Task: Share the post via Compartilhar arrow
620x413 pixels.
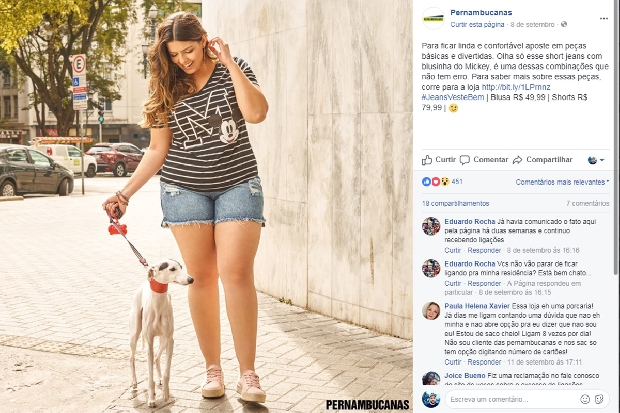Action: pyautogui.click(x=542, y=160)
